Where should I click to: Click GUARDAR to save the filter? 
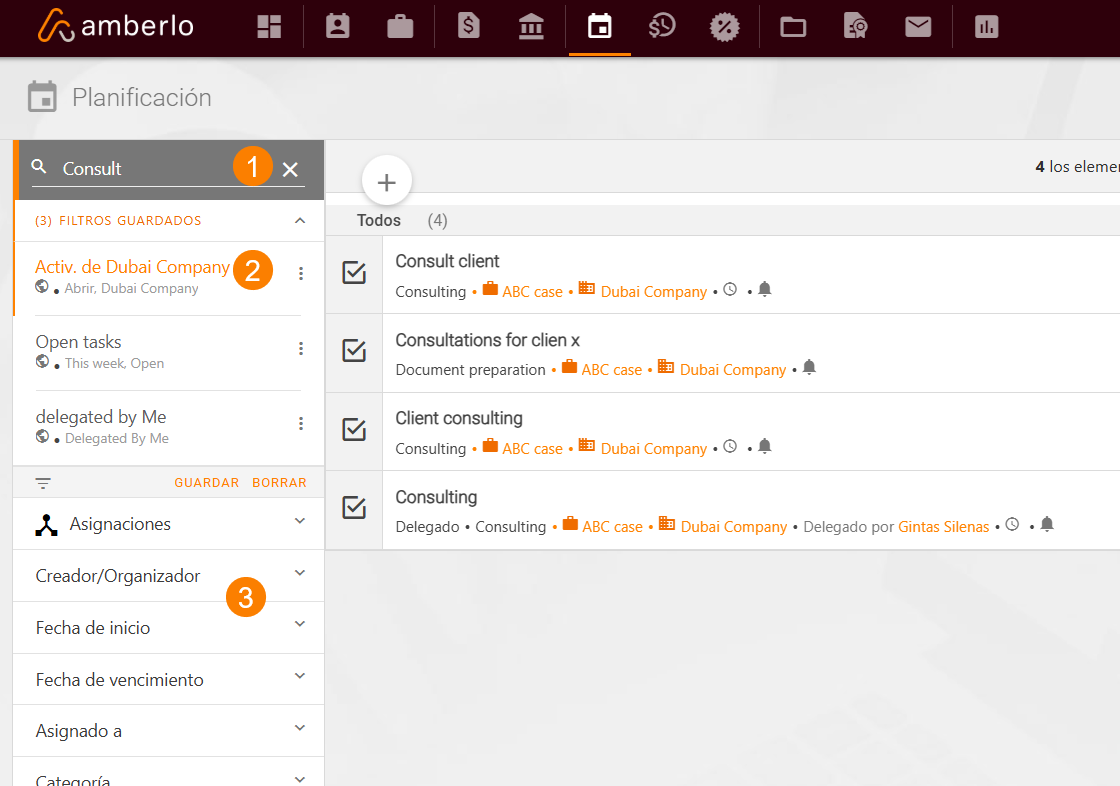pyautogui.click(x=207, y=482)
